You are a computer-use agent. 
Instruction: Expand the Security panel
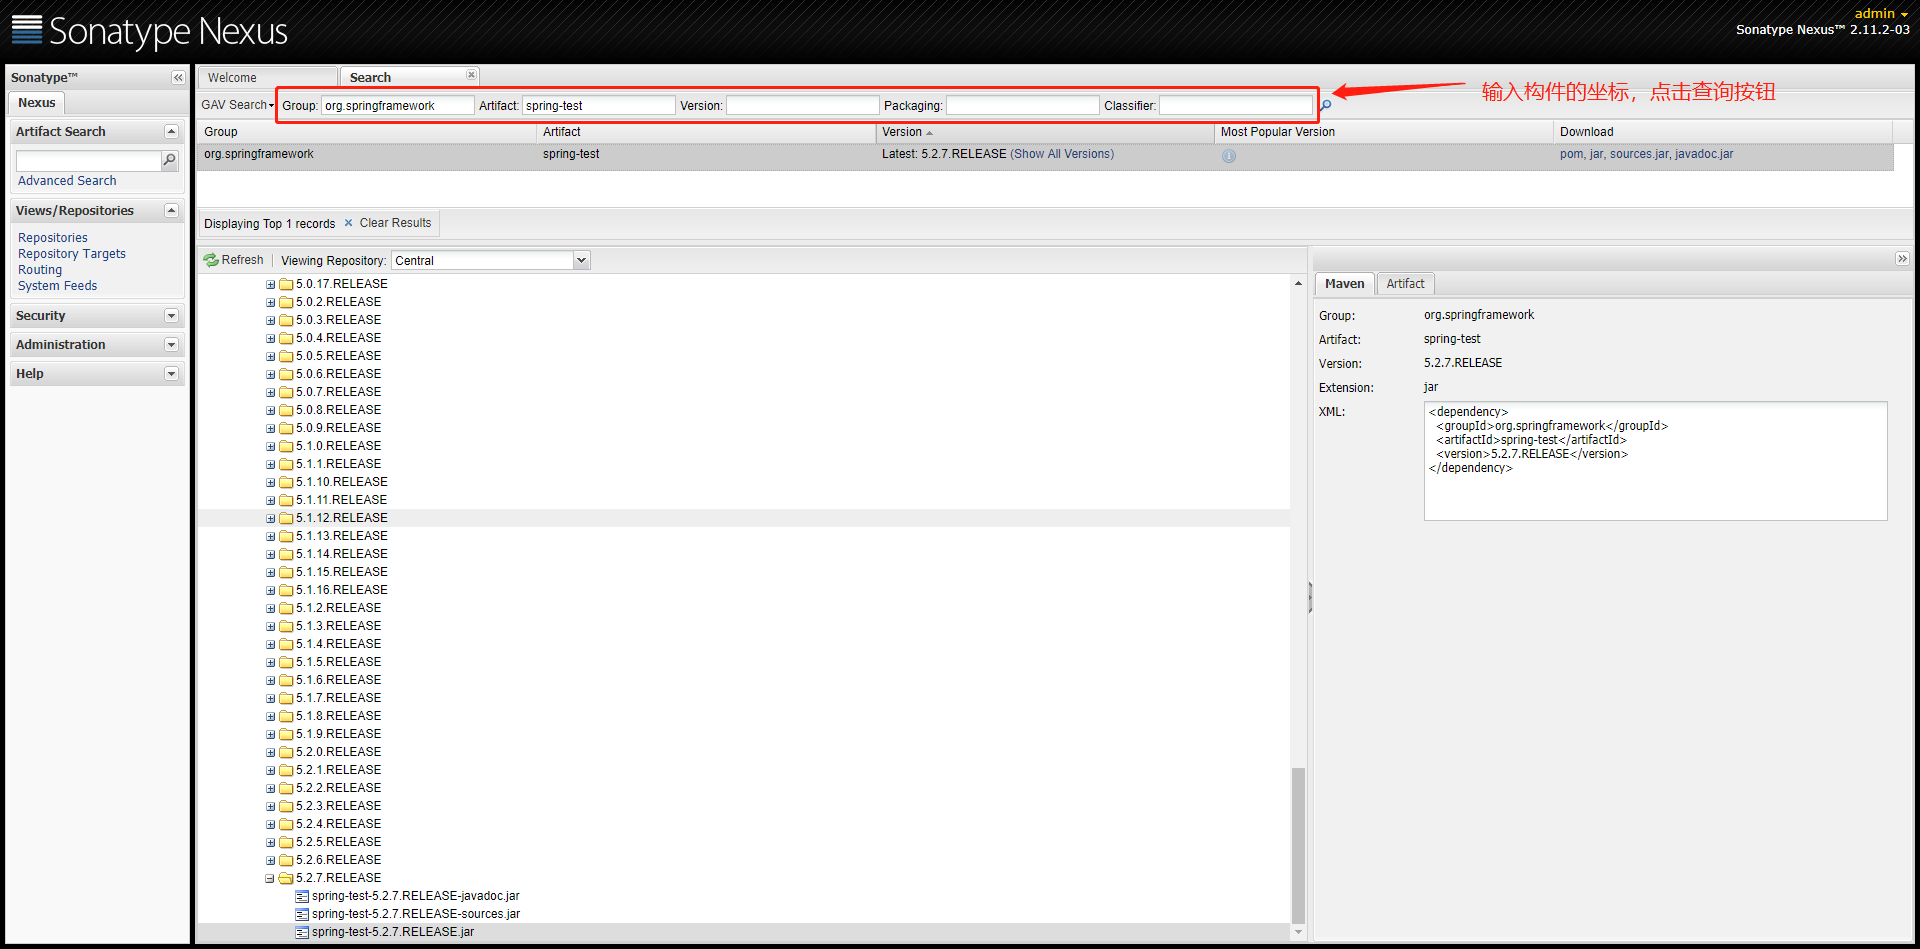171,315
